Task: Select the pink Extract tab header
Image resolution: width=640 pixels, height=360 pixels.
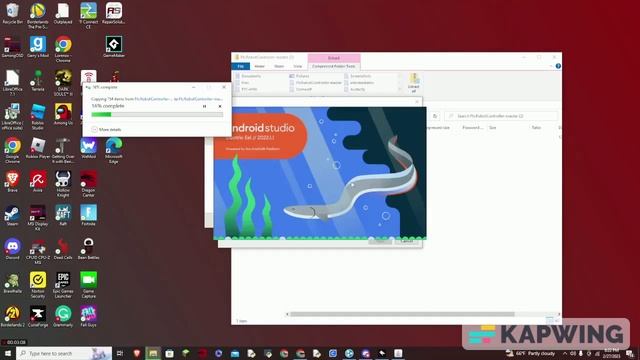Action: (x=334, y=58)
